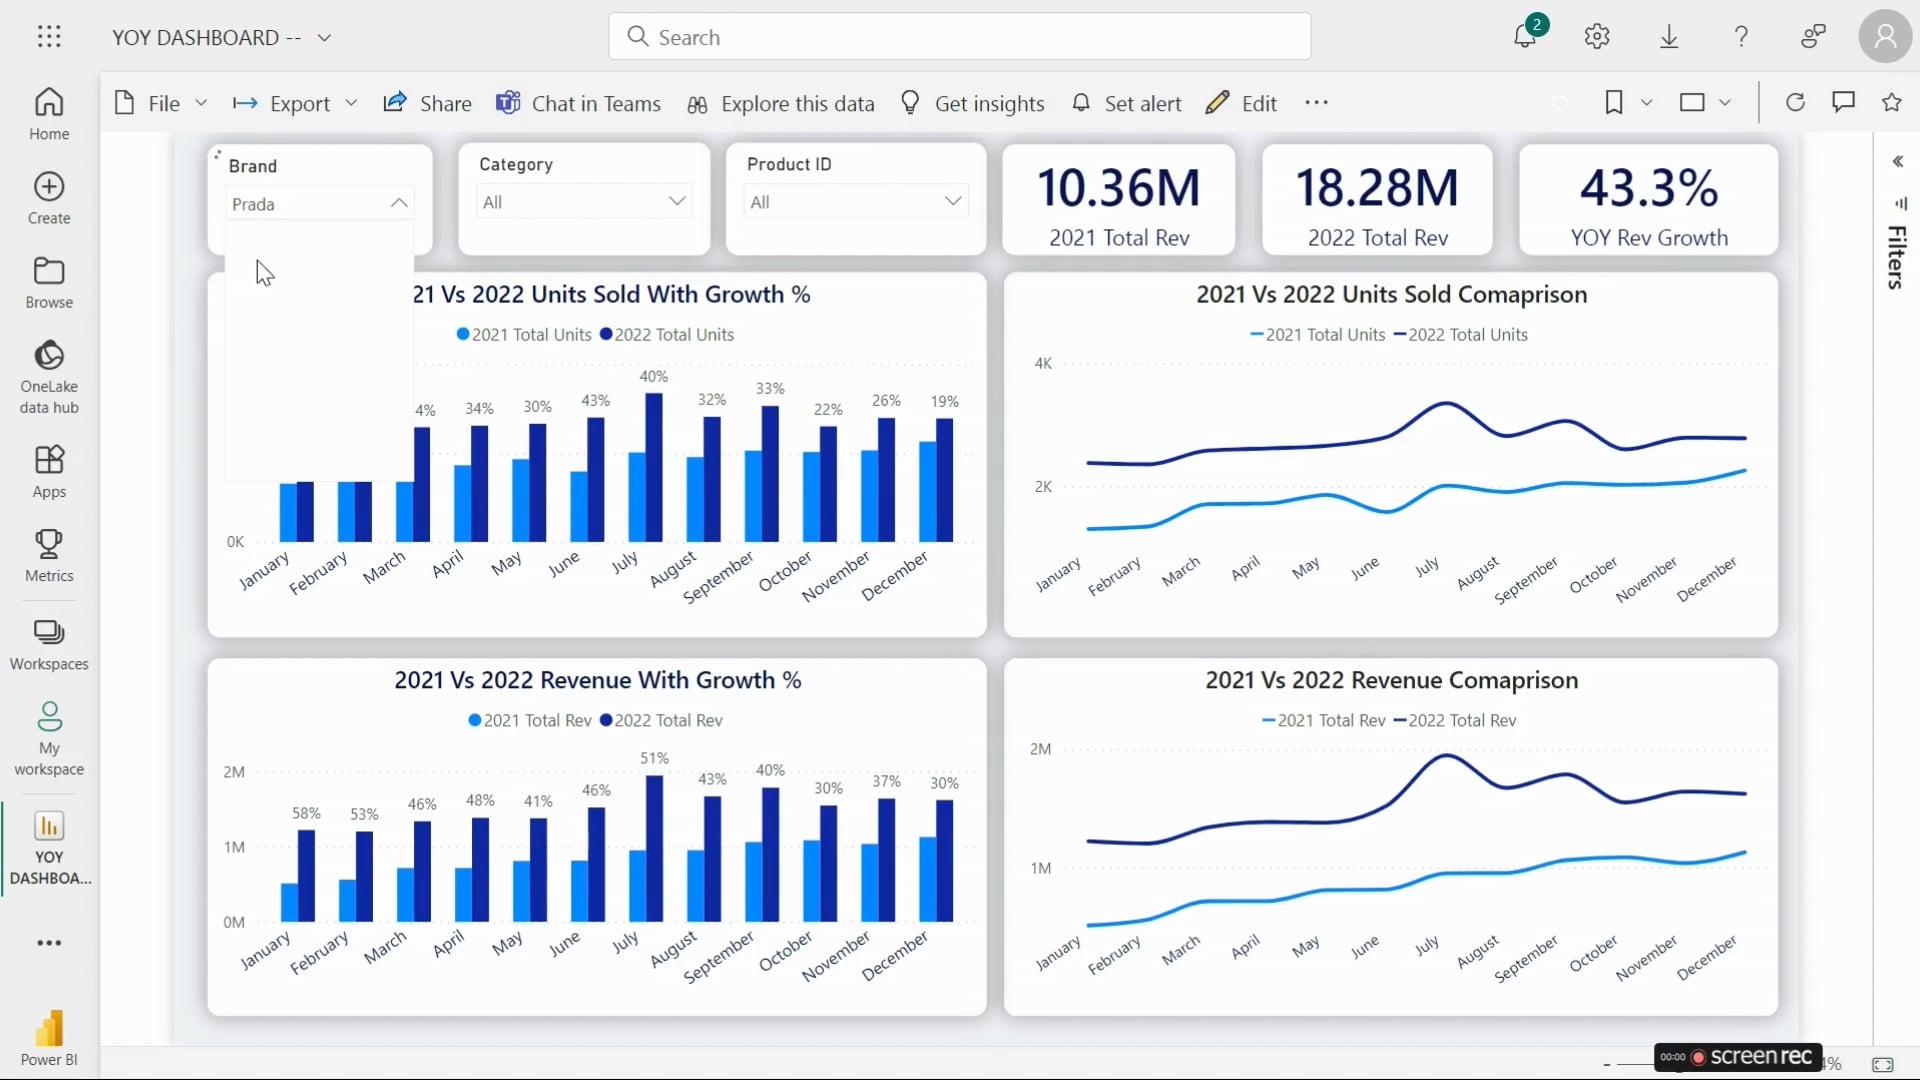
Task: Click 2022 Total Rev legend in revenue bar chart
Action: coord(661,720)
